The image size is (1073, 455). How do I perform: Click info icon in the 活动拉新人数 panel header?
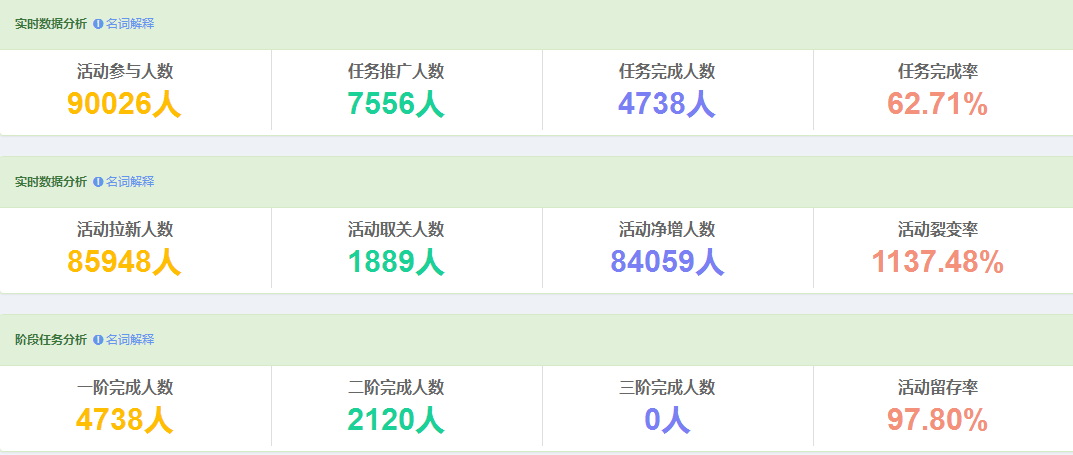coord(98,182)
